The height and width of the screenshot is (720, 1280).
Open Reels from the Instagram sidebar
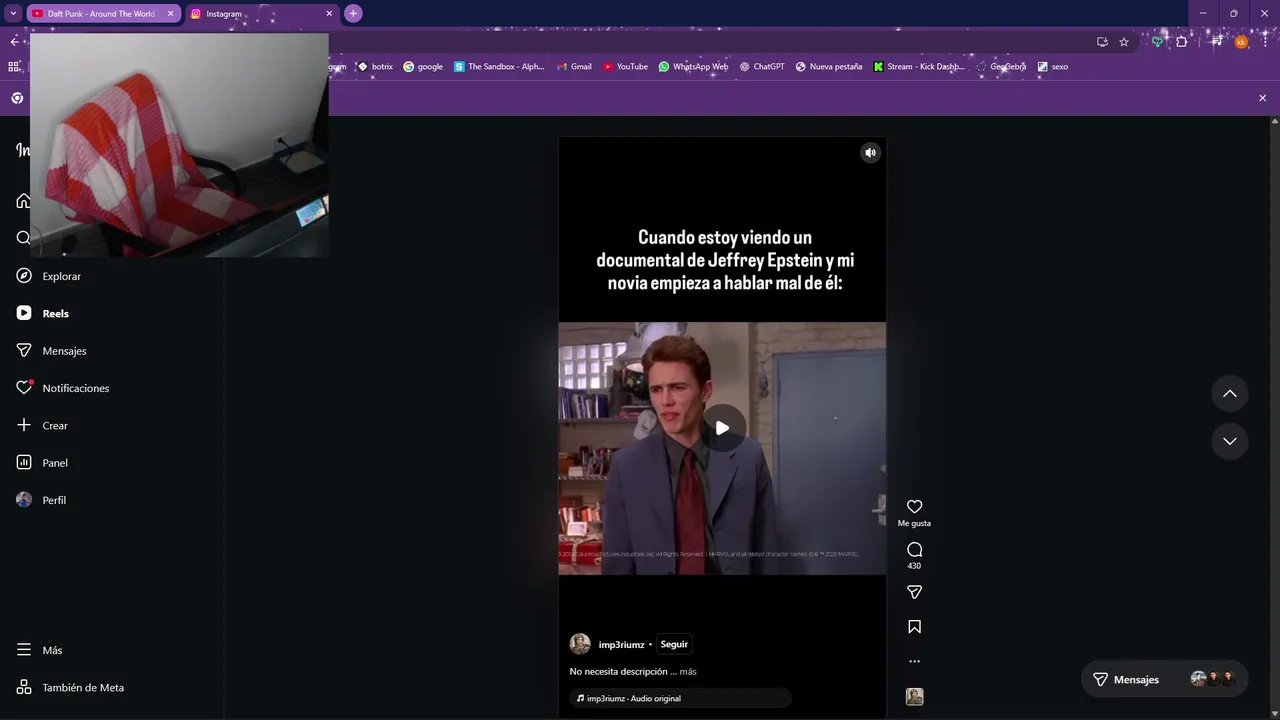coord(42,313)
